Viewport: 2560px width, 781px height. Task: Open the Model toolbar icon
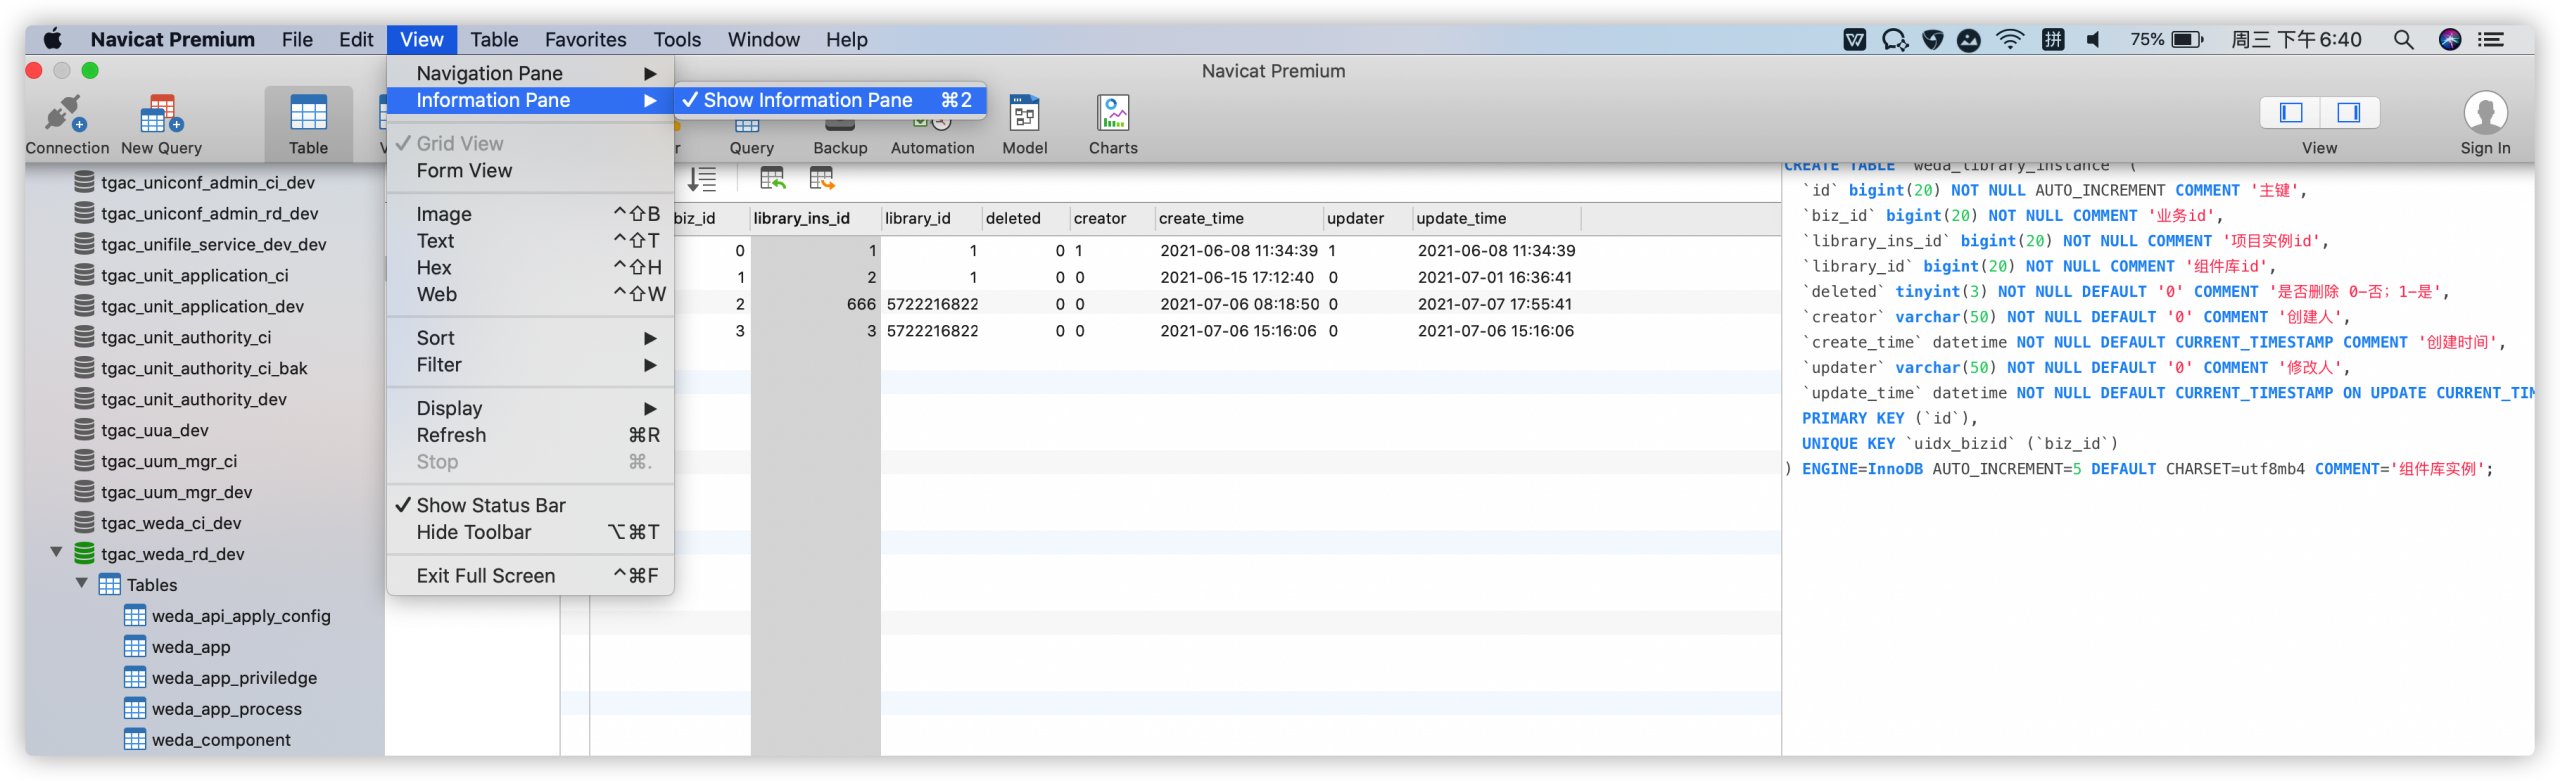tap(1024, 114)
